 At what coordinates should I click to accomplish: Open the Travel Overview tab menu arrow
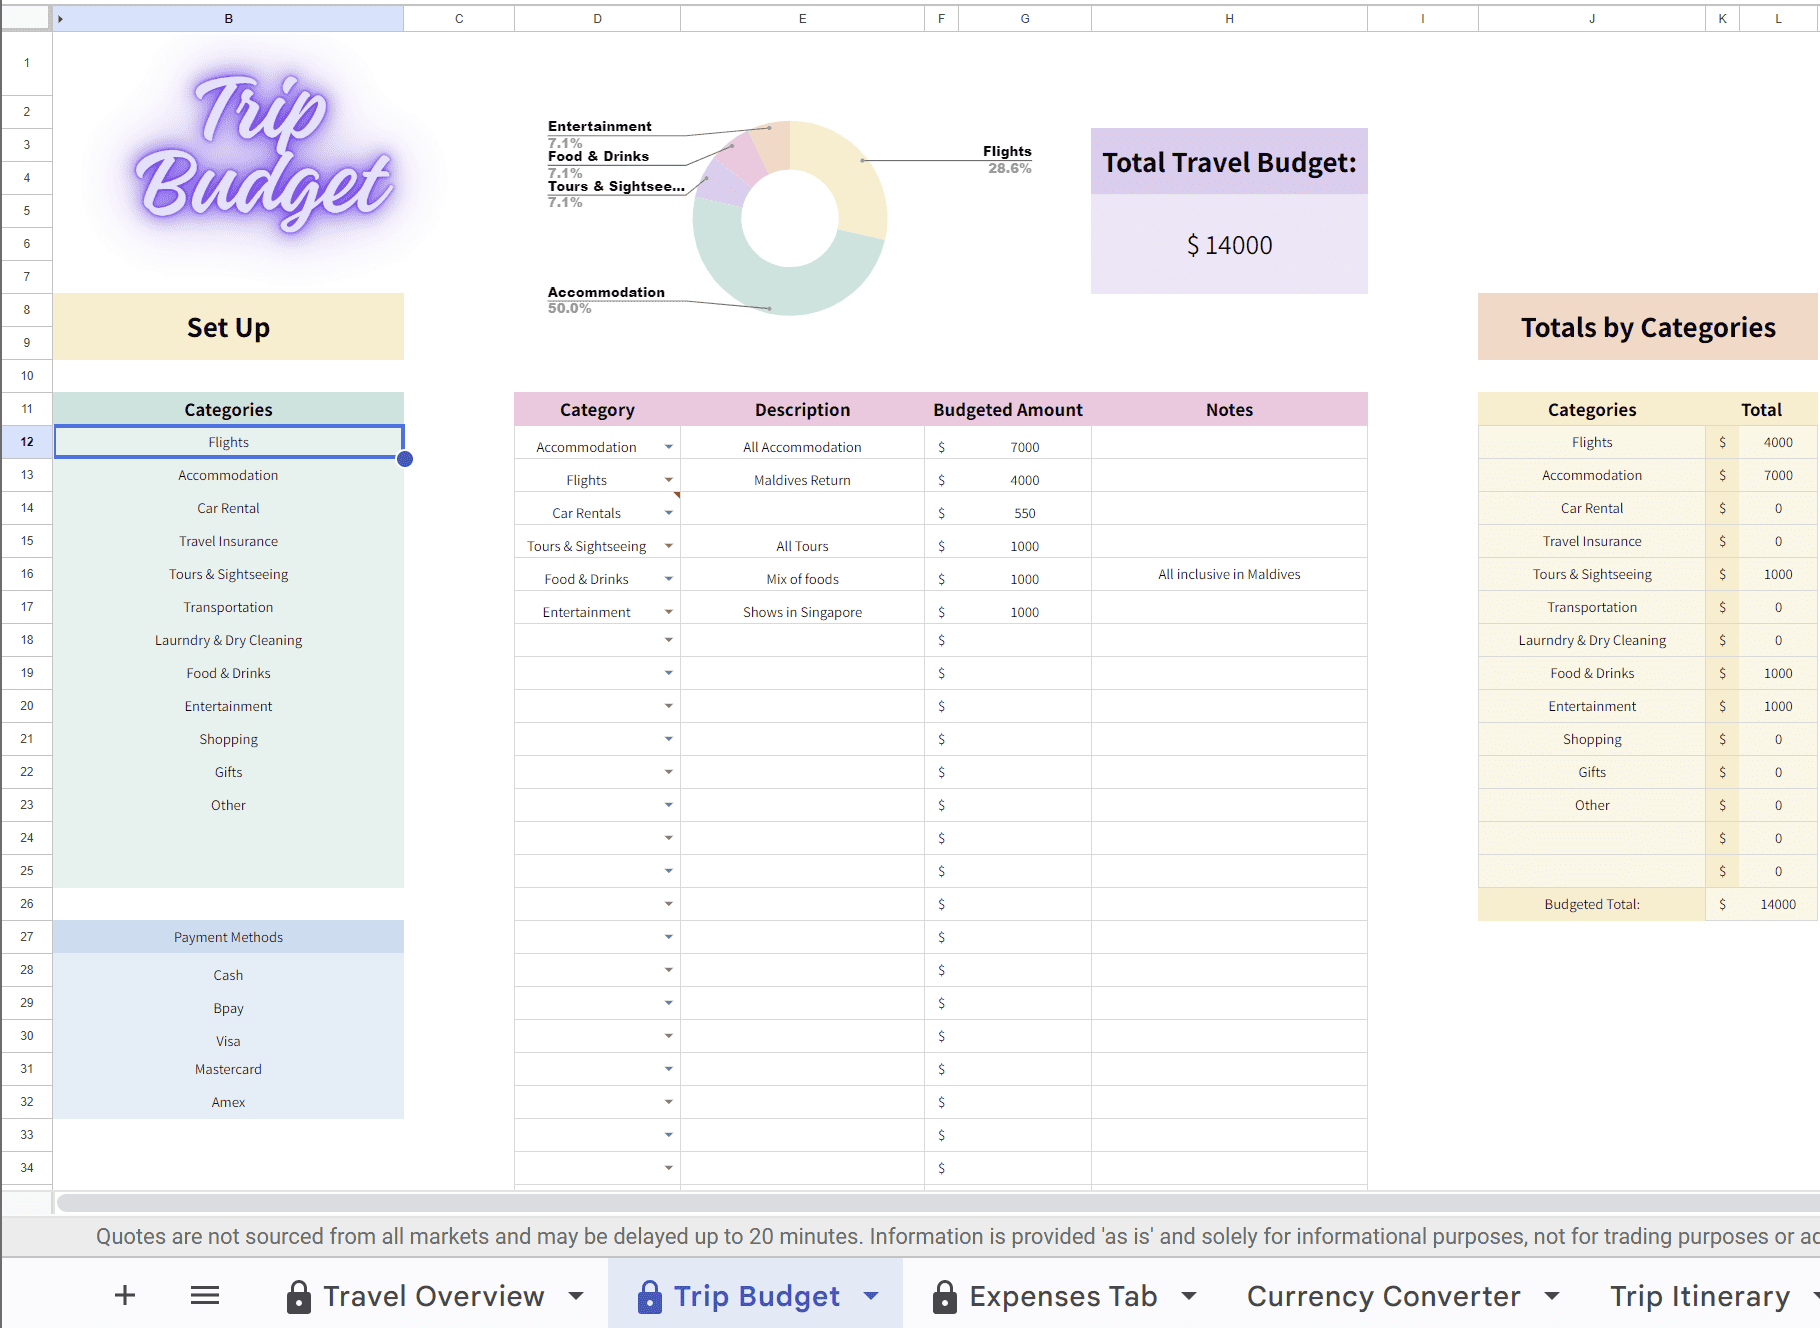(576, 1296)
